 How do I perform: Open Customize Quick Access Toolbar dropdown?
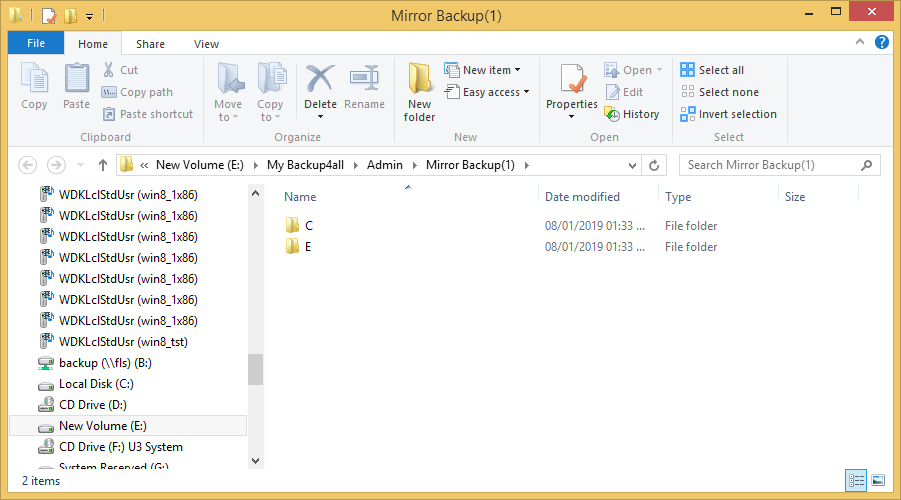(x=90, y=16)
